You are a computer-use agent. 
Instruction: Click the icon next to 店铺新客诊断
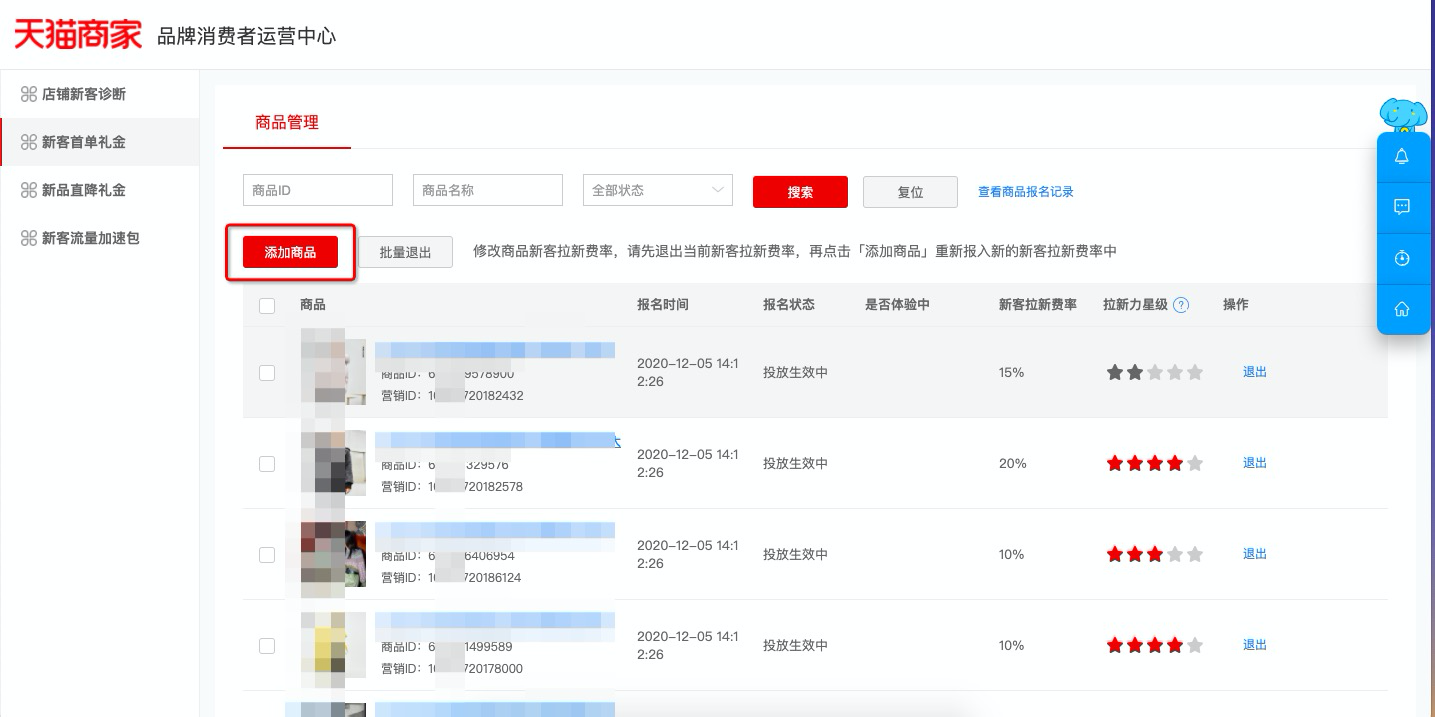[29, 94]
